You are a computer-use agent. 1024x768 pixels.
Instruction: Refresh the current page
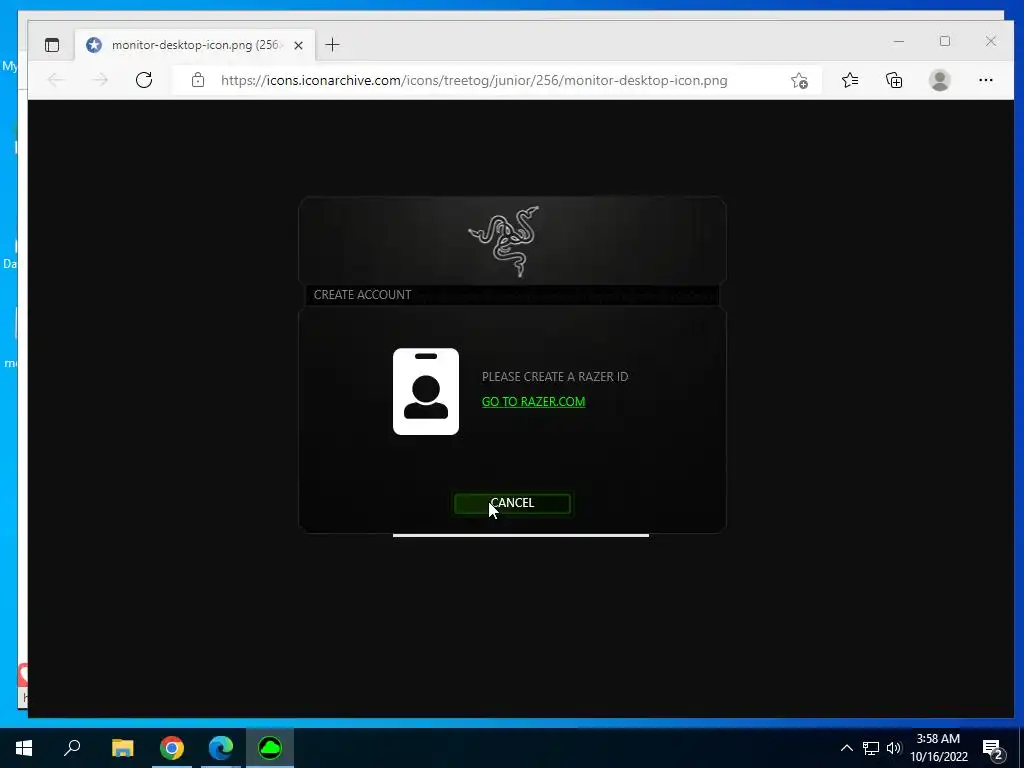(144, 80)
